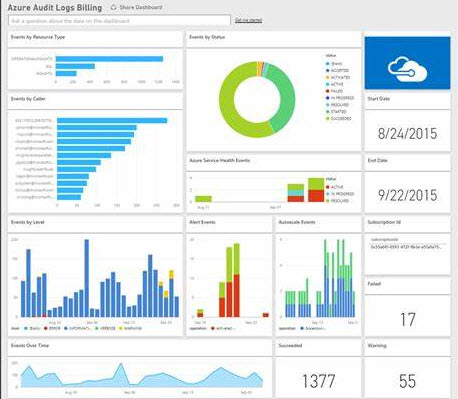458x399 pixels.
Task: Select the Events by Status tile title
Action: tap(207, 37)
